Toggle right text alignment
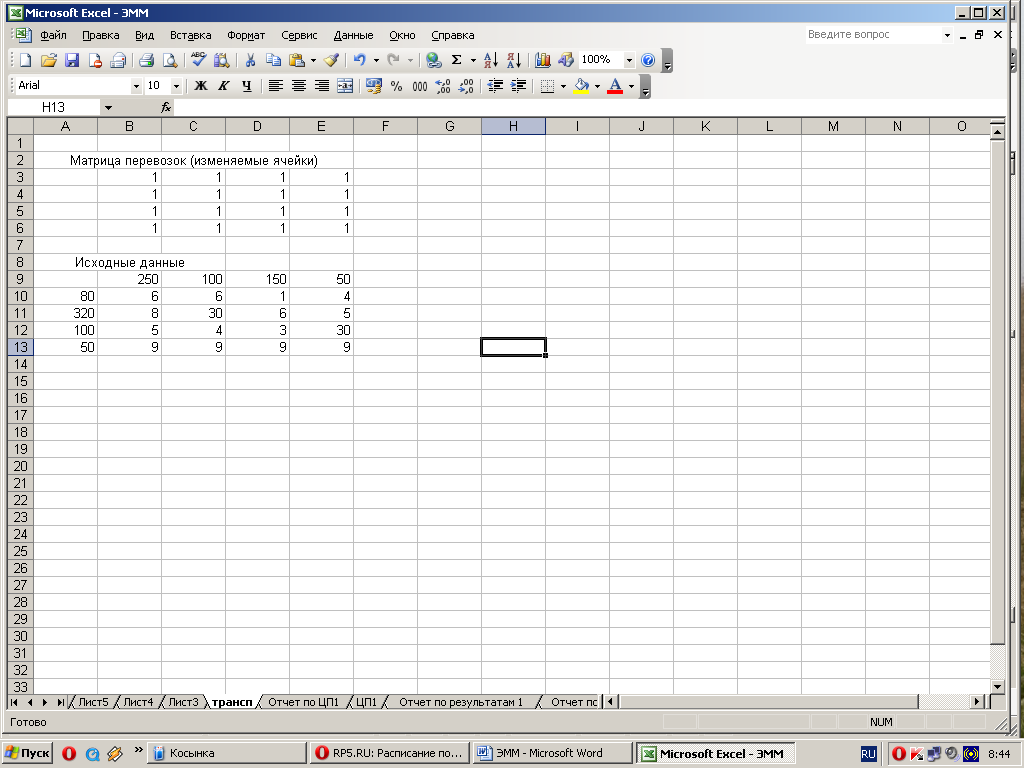 point(322,86)
